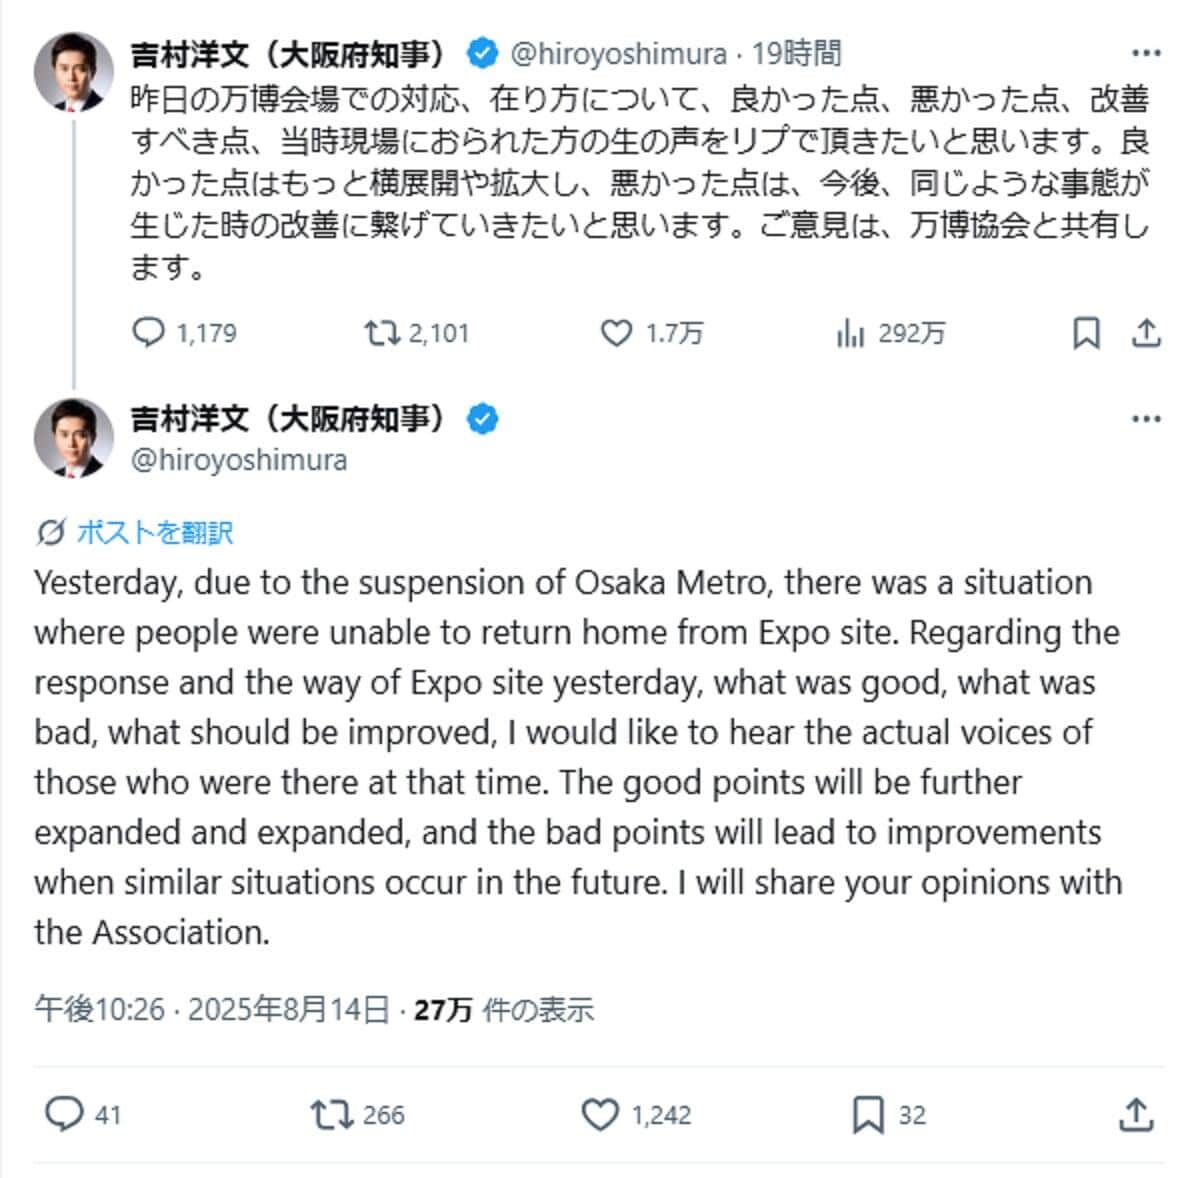Open share options for the top tweet

tap(1146, 334)
